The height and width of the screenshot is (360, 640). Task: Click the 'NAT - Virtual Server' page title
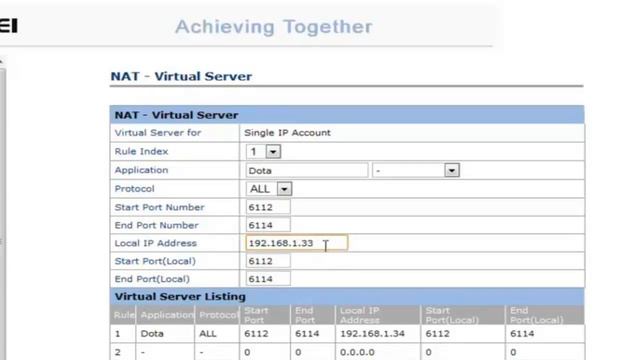pyautogui.click(x=181, y=76)
